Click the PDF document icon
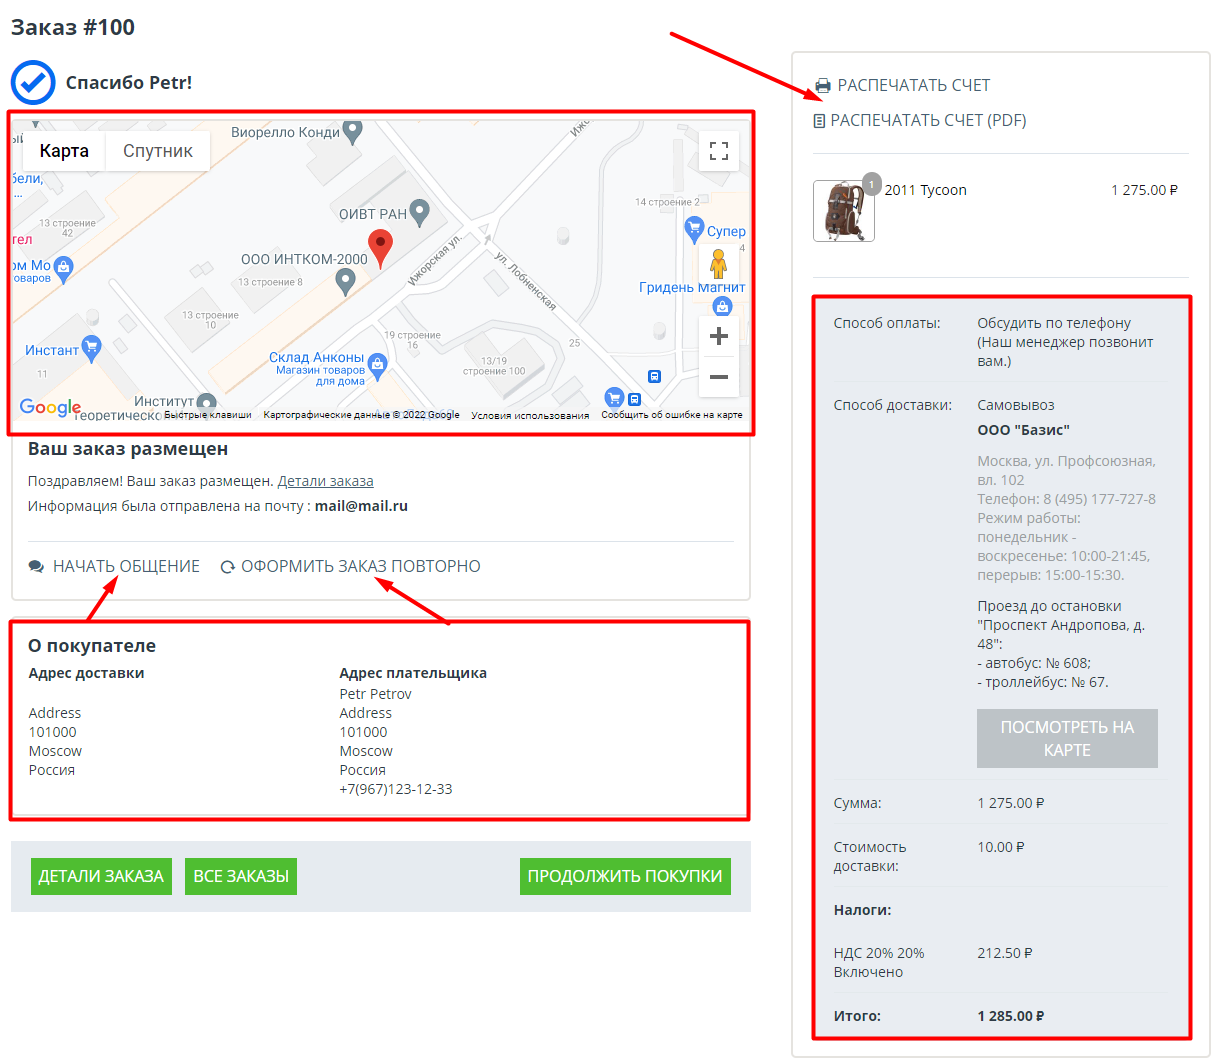Viewport: 1215px width, 1060px height. (x=819, y=121)
